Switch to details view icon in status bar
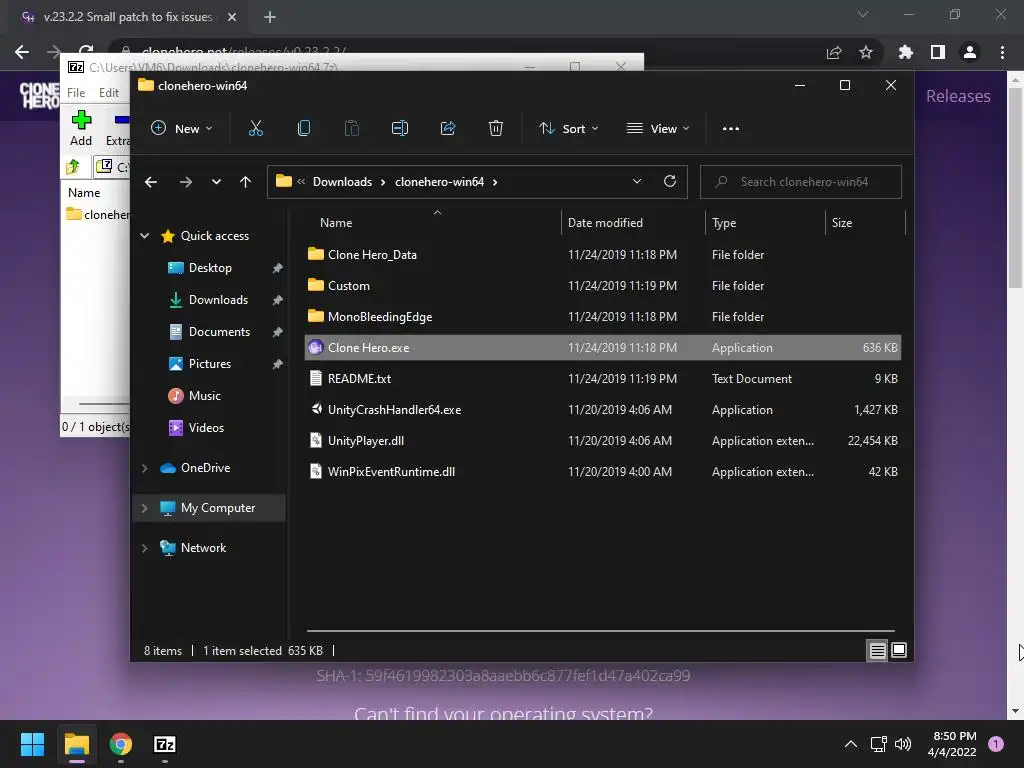 pyautogui.click(x=877, y=650)
